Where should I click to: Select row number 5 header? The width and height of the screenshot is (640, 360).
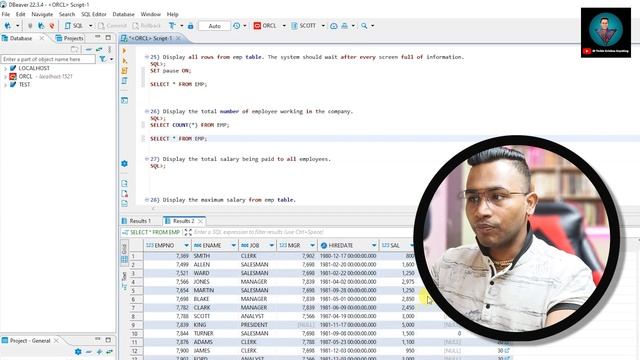[x=136, y=290]
